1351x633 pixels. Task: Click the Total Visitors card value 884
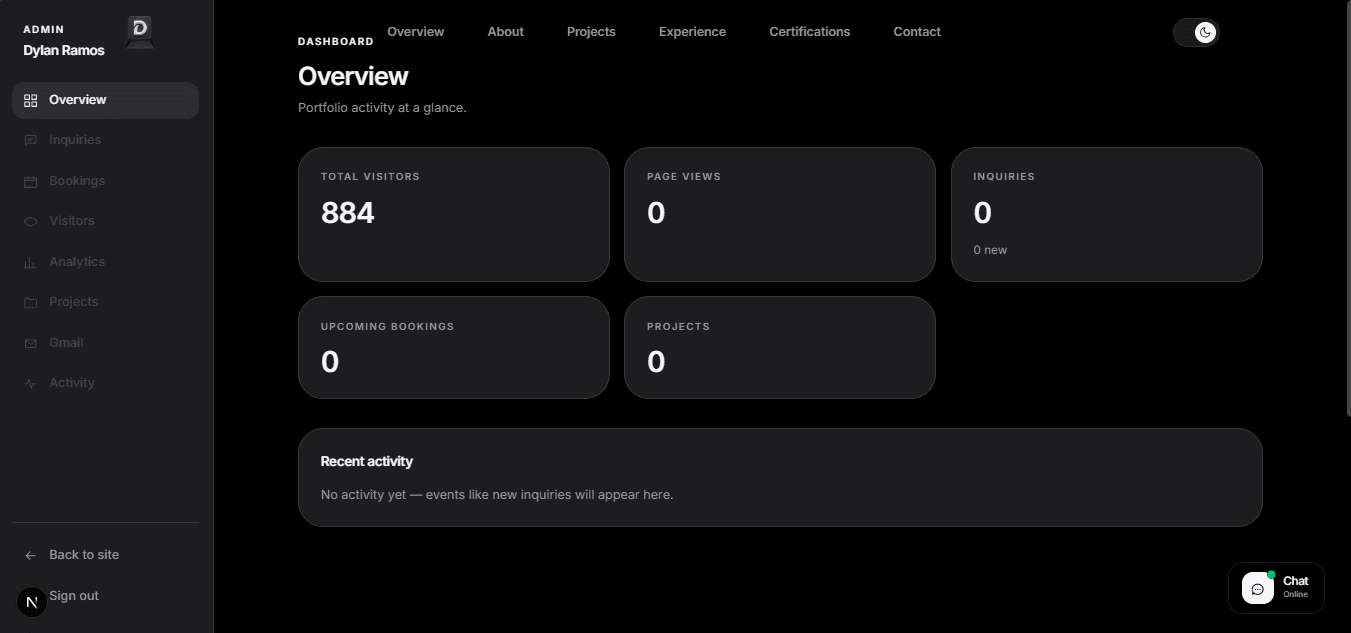click(348, 213)
